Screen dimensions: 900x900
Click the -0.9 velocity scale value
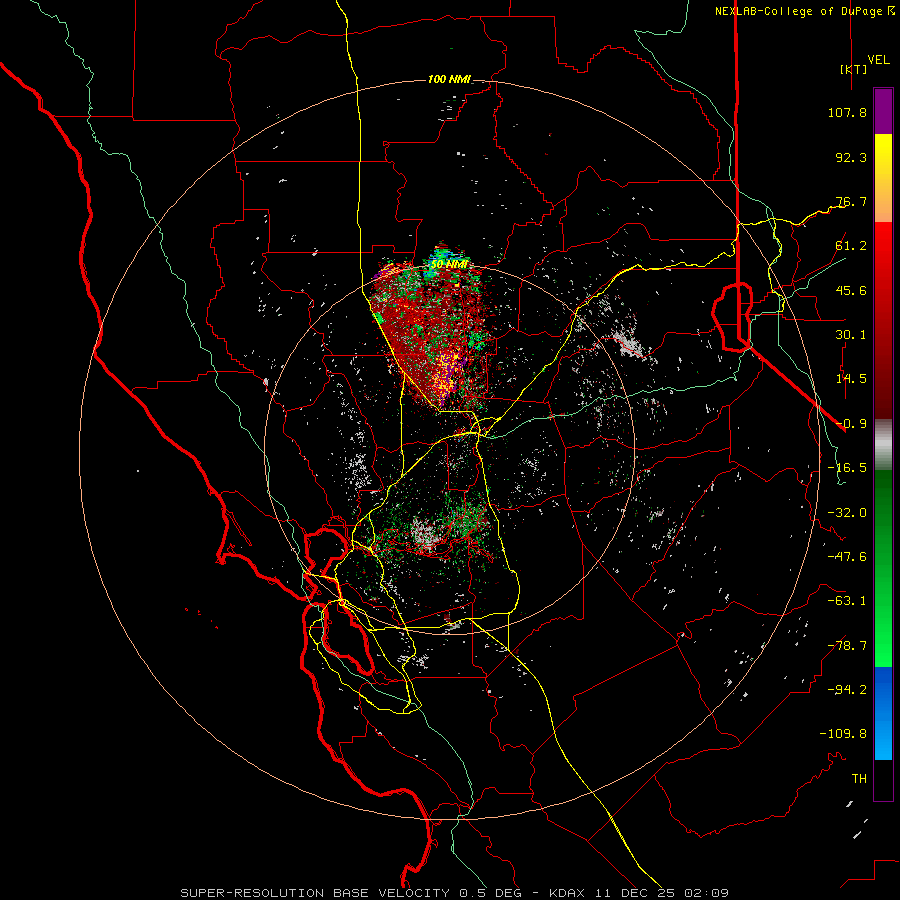851,424
